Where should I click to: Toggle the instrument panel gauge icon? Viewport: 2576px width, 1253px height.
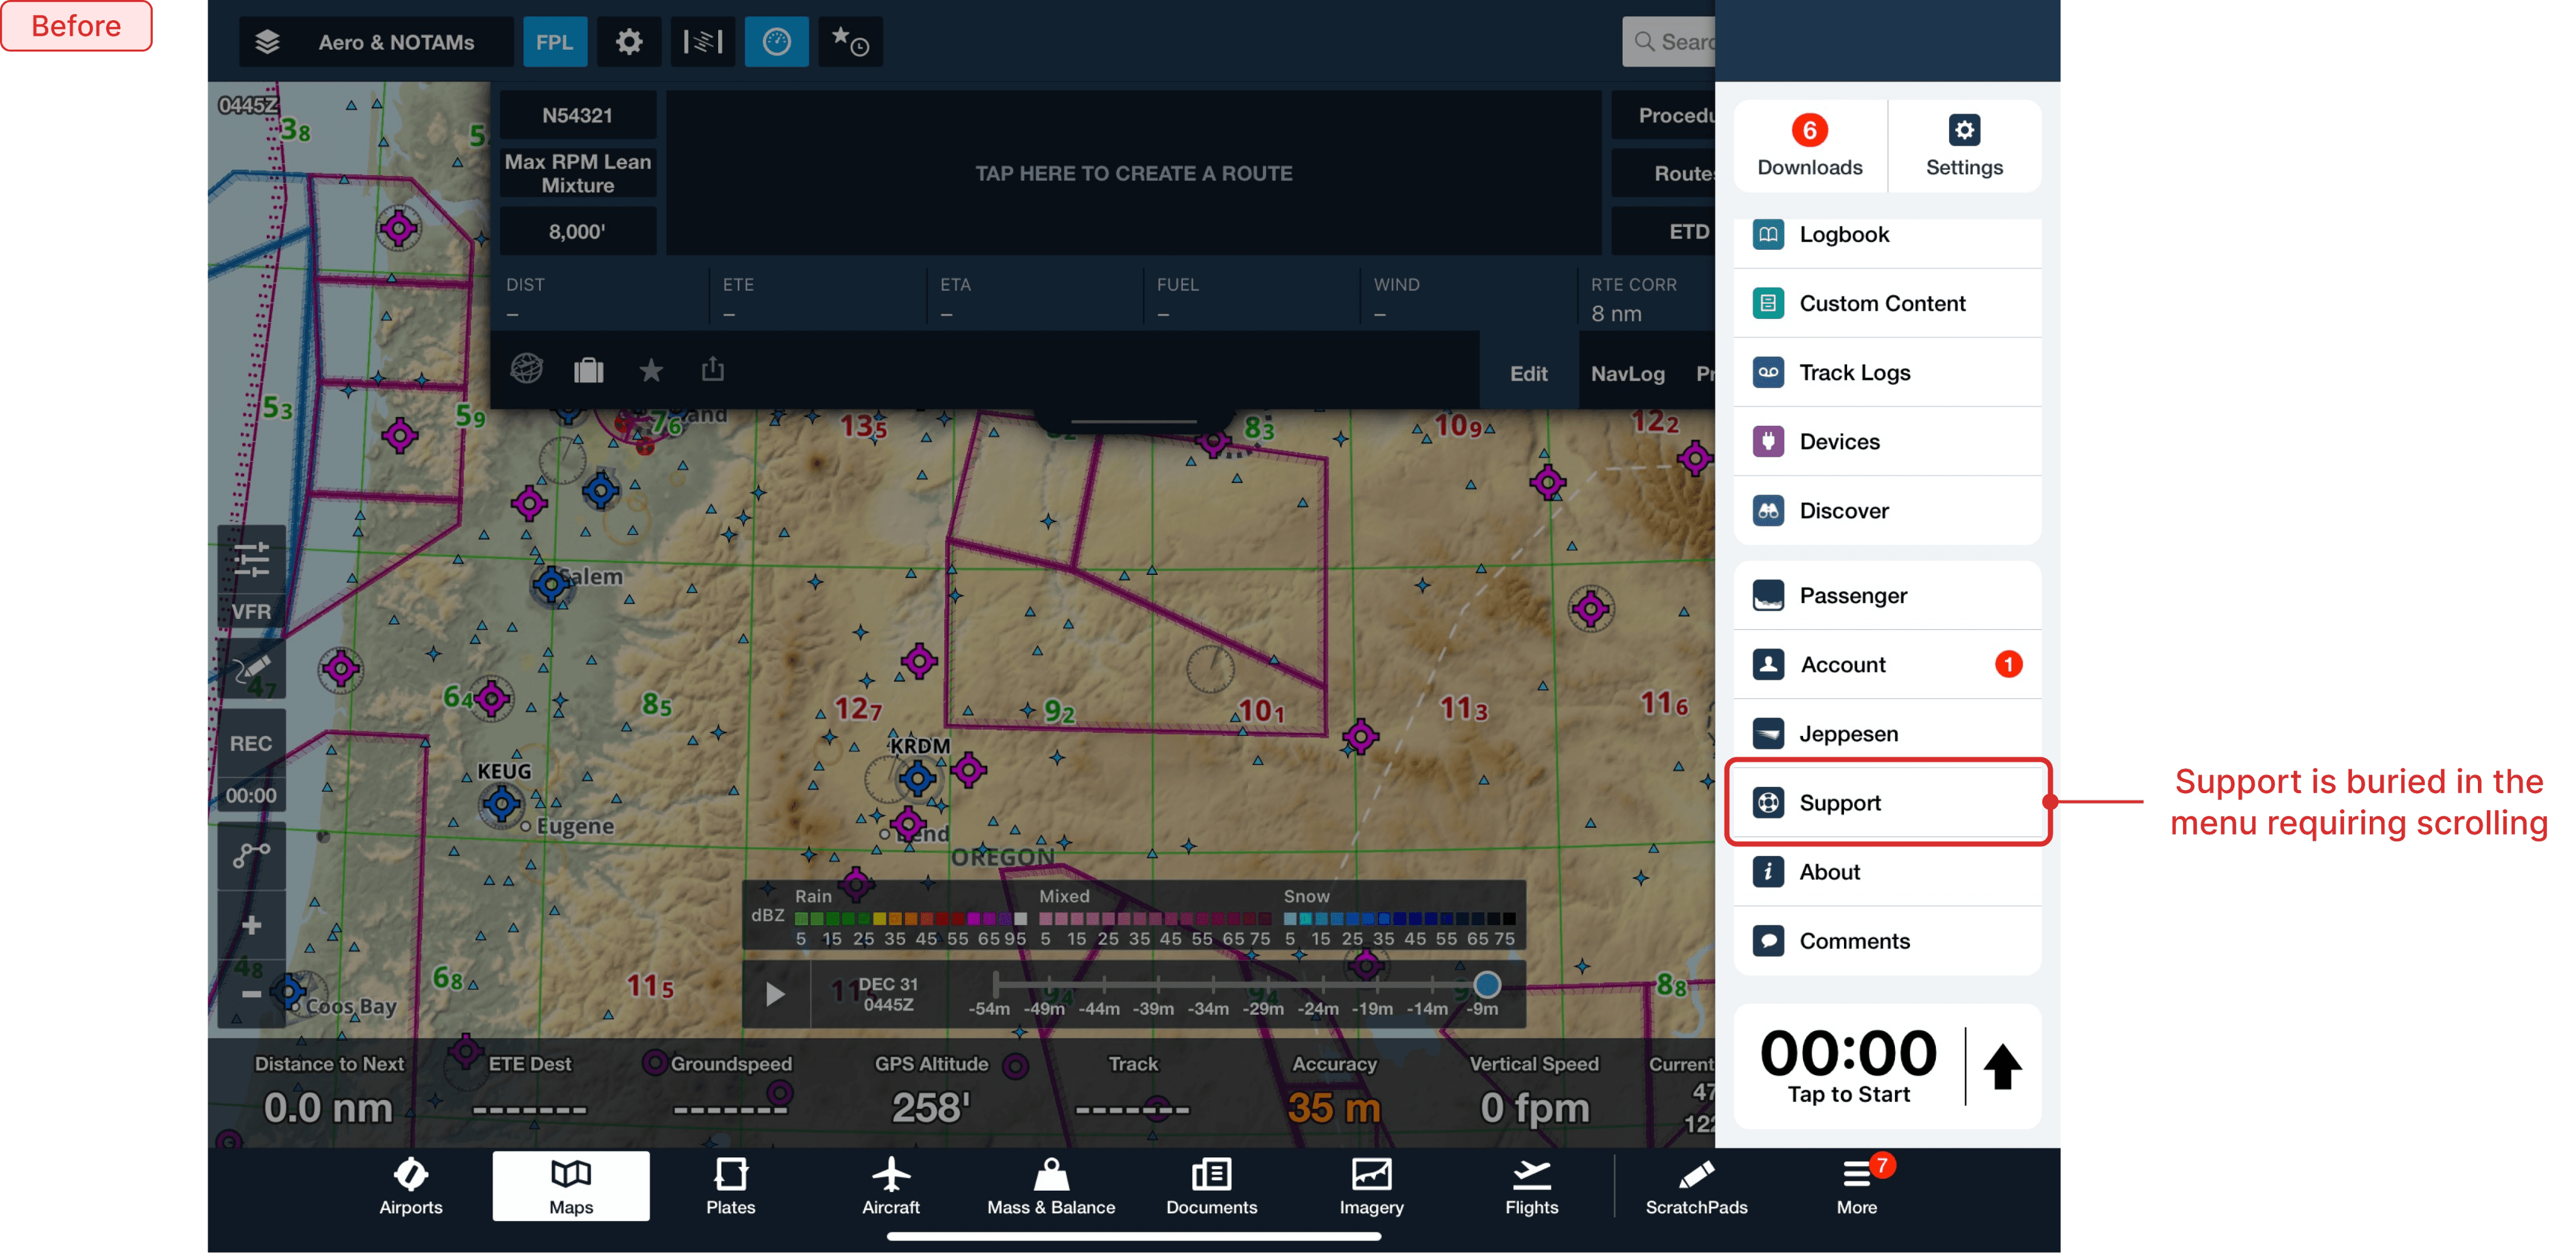coord(776,42)
